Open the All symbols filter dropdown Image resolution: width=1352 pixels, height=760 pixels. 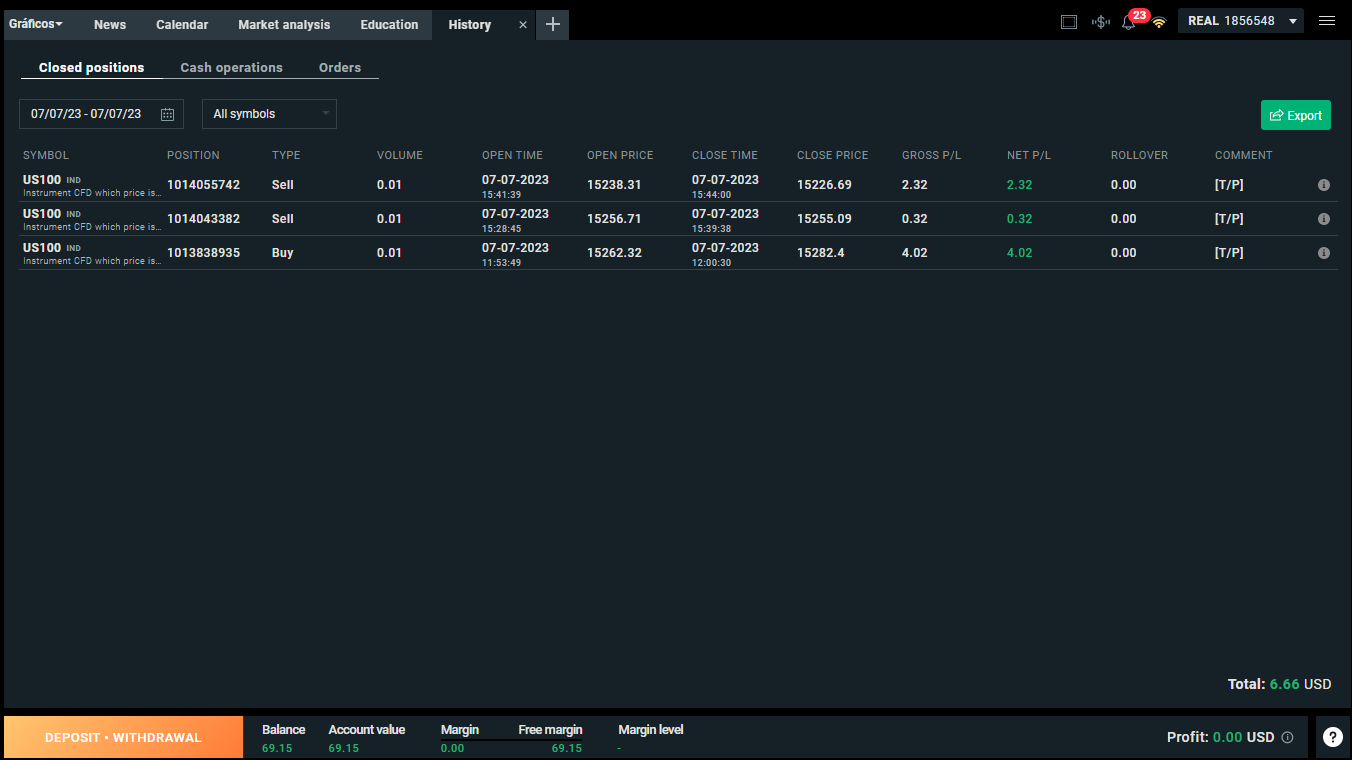(x=270, y=114)
